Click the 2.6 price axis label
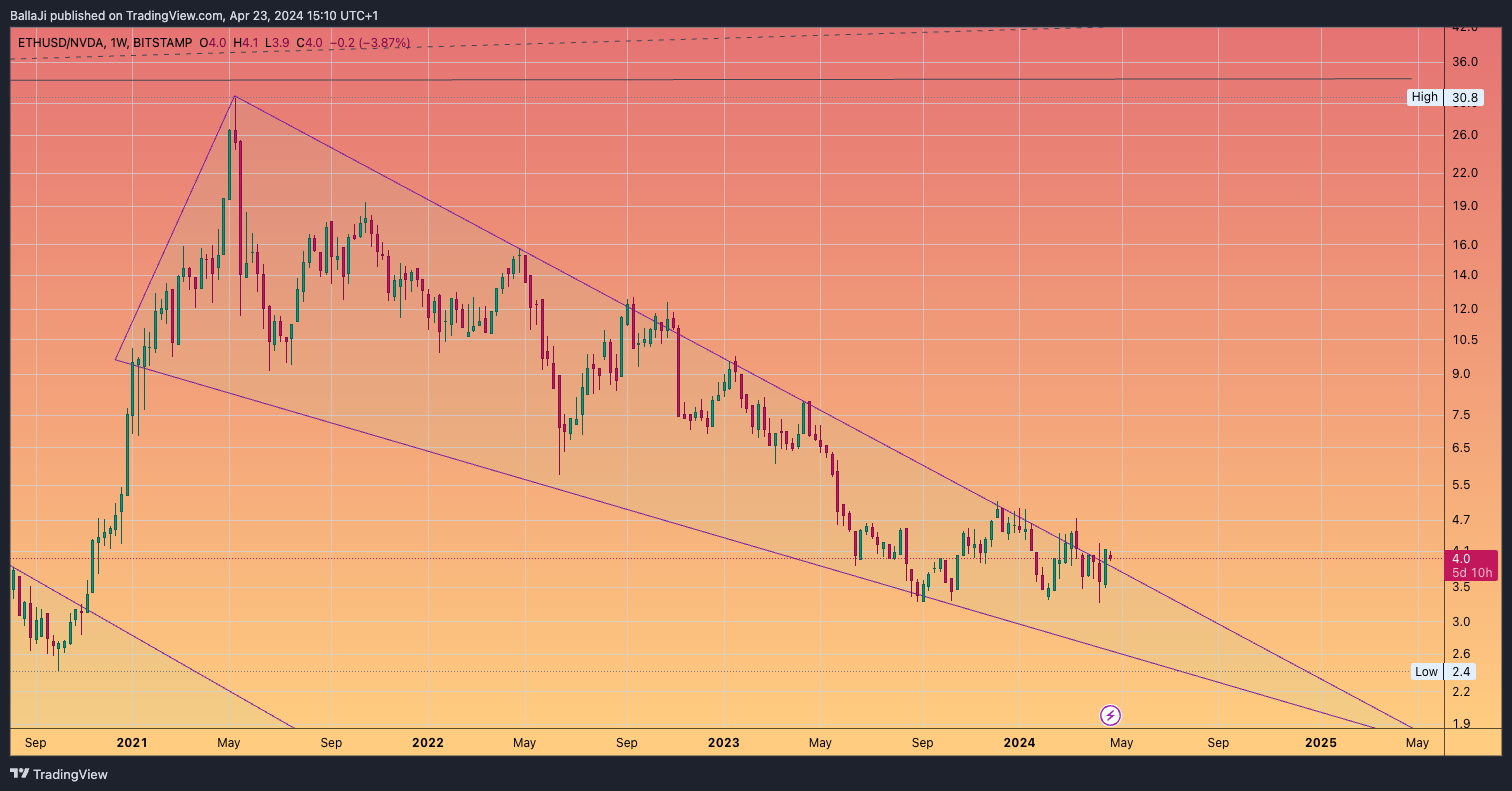1512x791 pixels. point(1461,654)
